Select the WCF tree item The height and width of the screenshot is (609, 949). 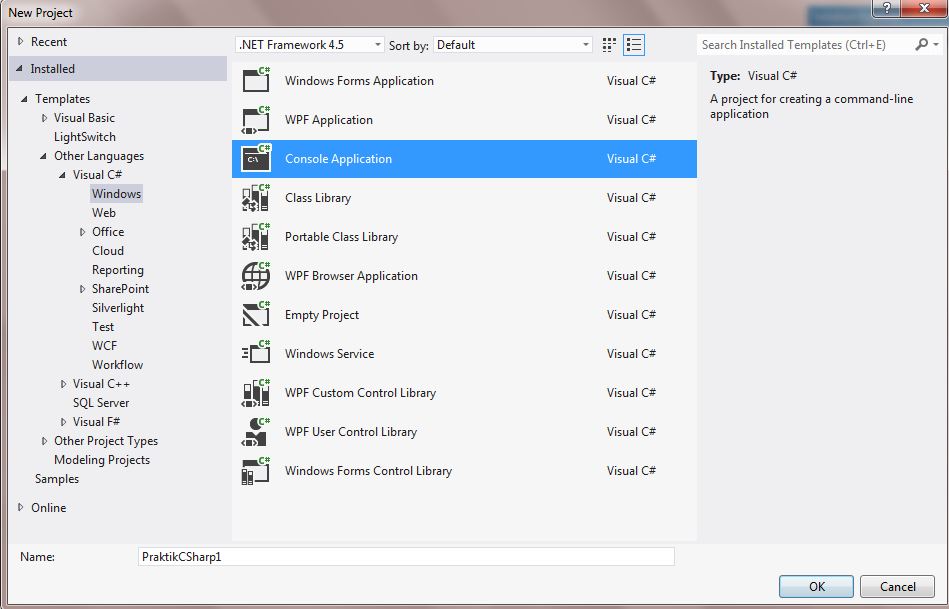(x=104, y=346)
